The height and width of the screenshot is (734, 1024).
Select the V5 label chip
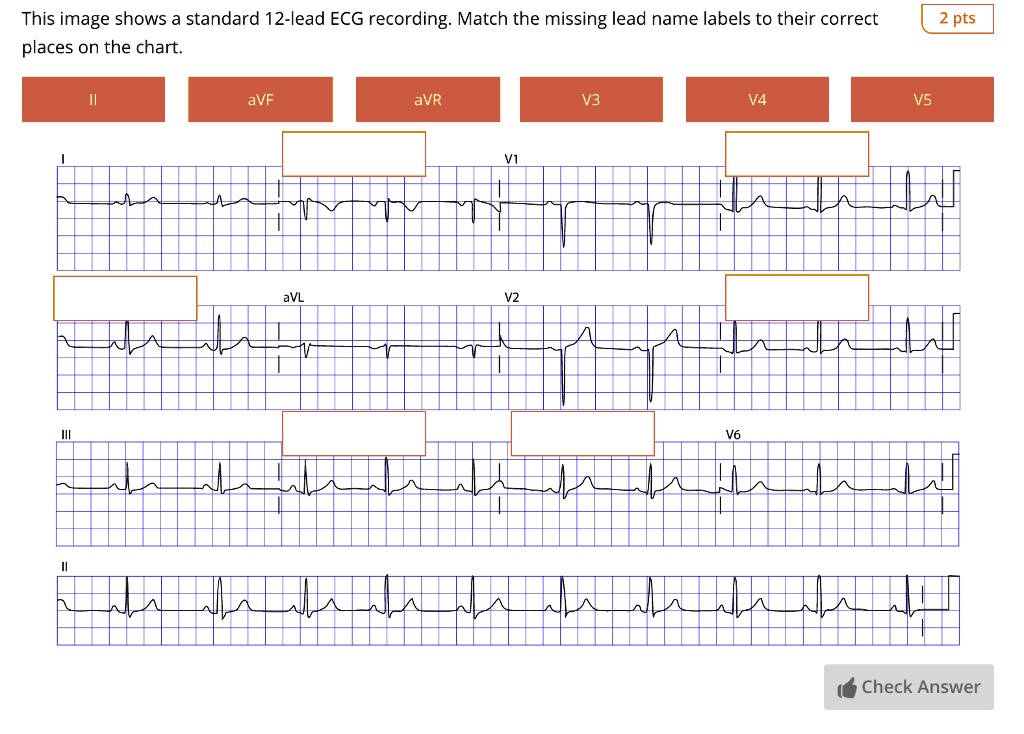point(922,99)
